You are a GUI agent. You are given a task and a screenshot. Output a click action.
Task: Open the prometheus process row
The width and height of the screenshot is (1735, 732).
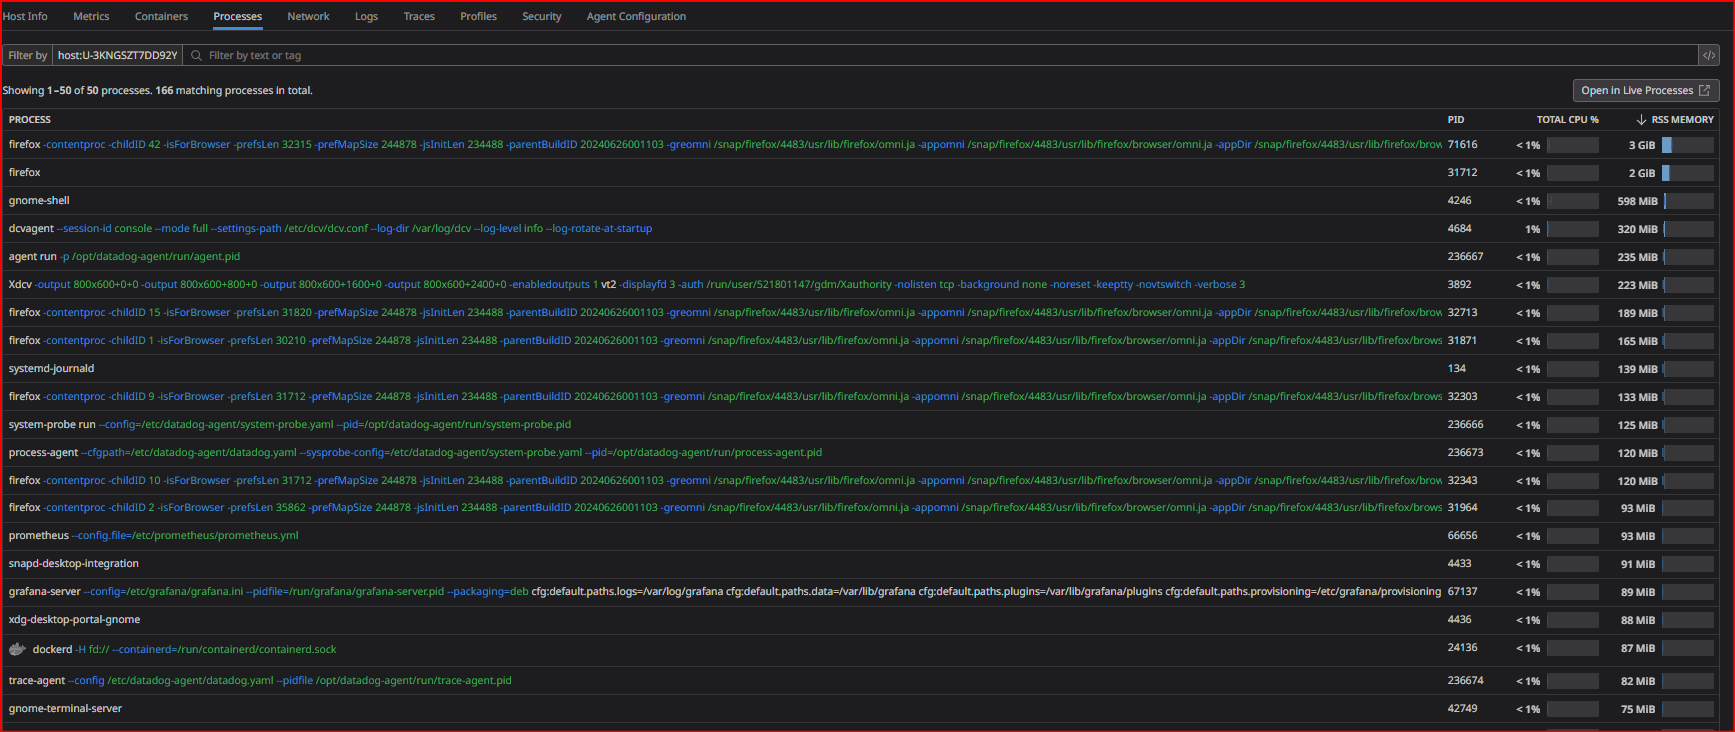tap(39, 536)
